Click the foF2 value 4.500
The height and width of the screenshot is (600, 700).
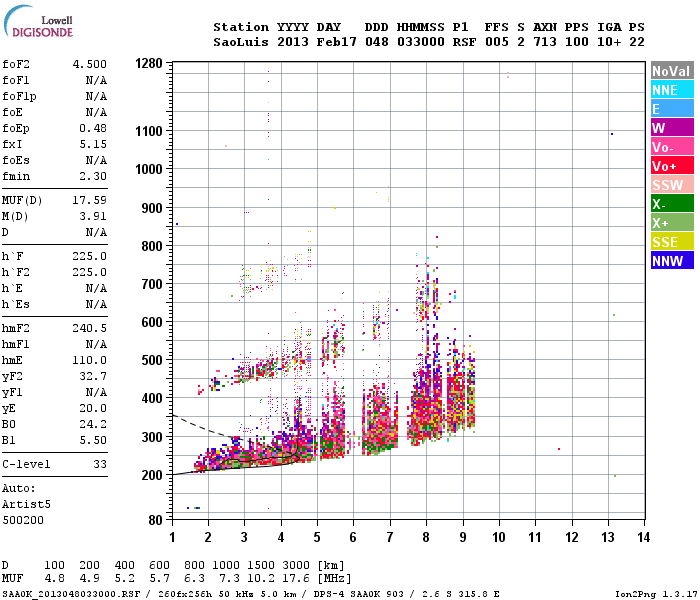(90, 64)
